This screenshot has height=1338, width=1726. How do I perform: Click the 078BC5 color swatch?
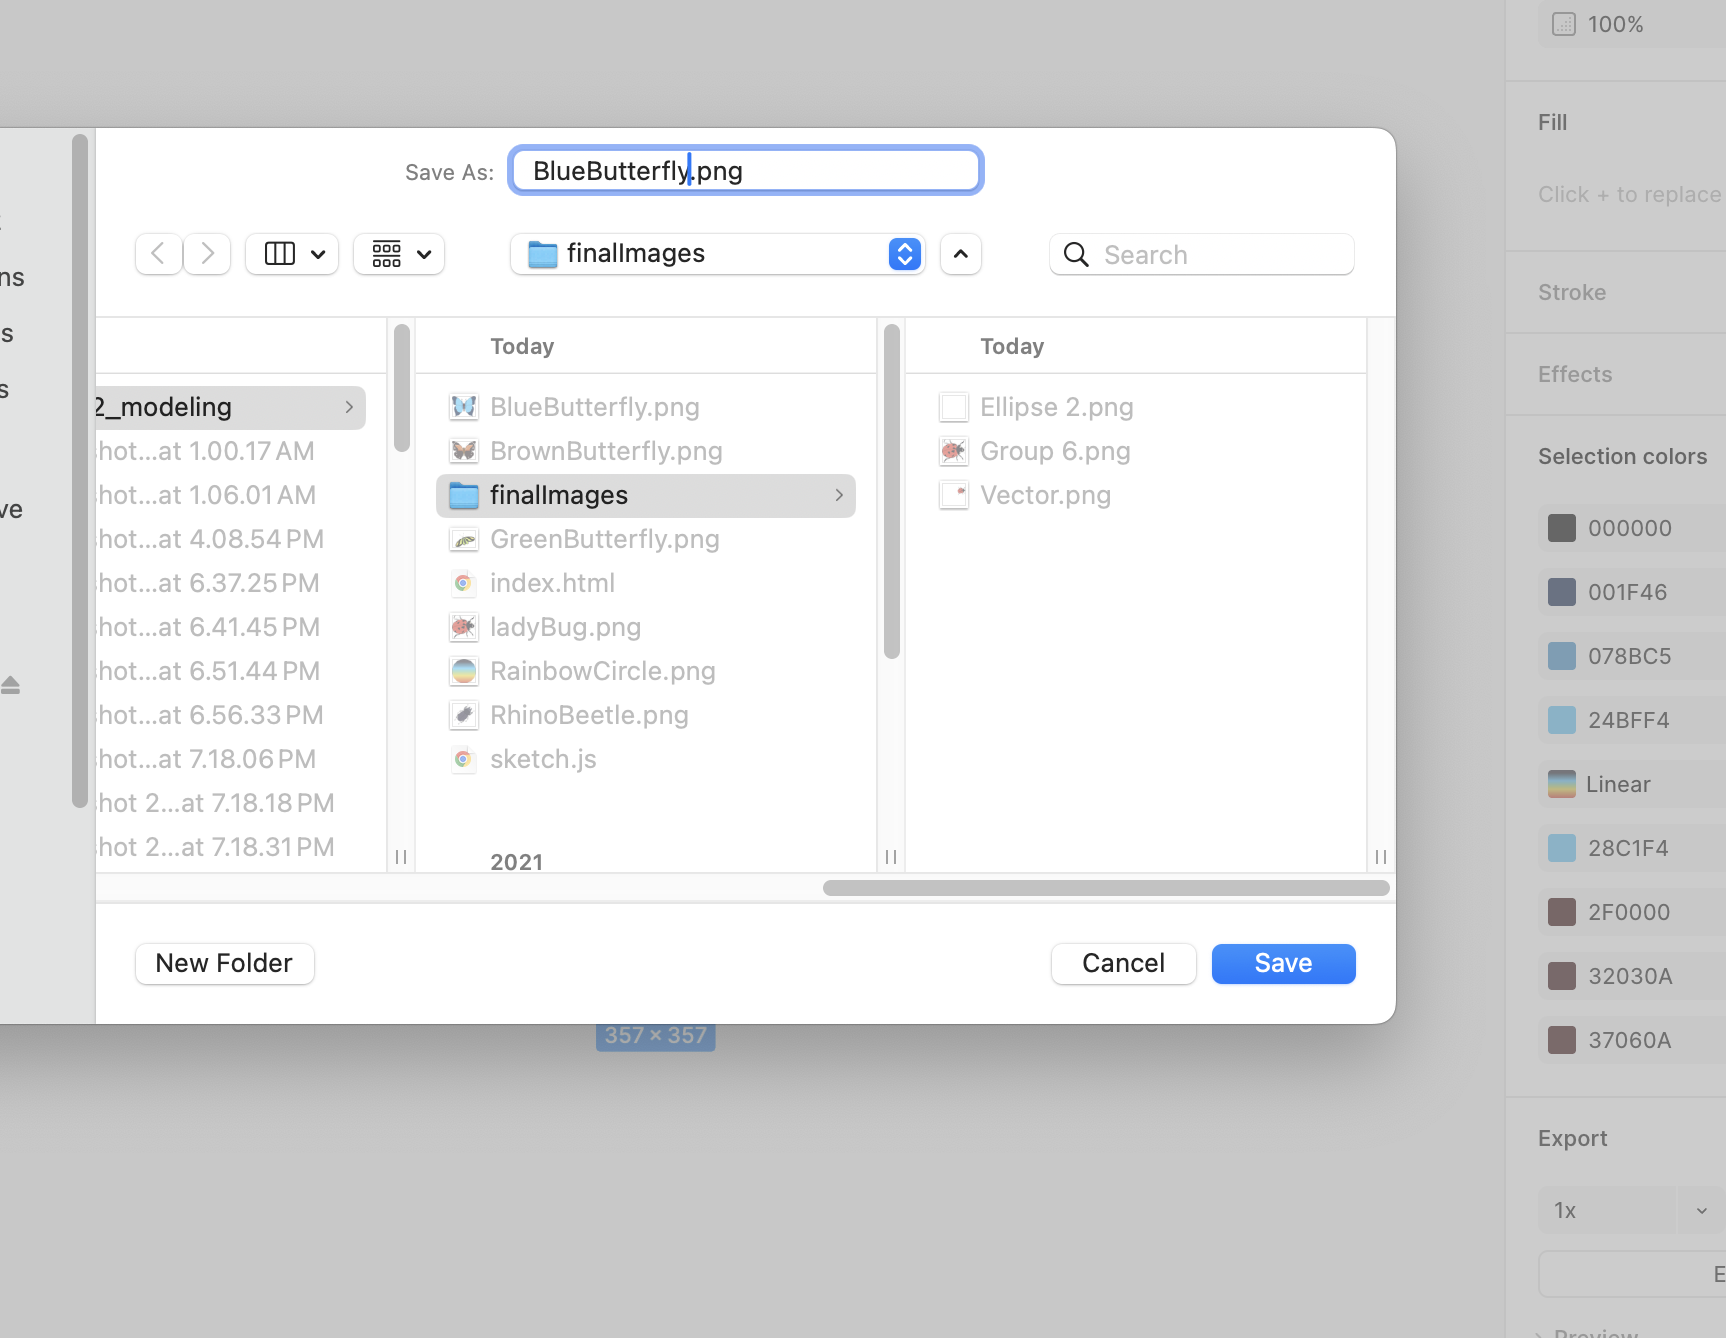1561,656
